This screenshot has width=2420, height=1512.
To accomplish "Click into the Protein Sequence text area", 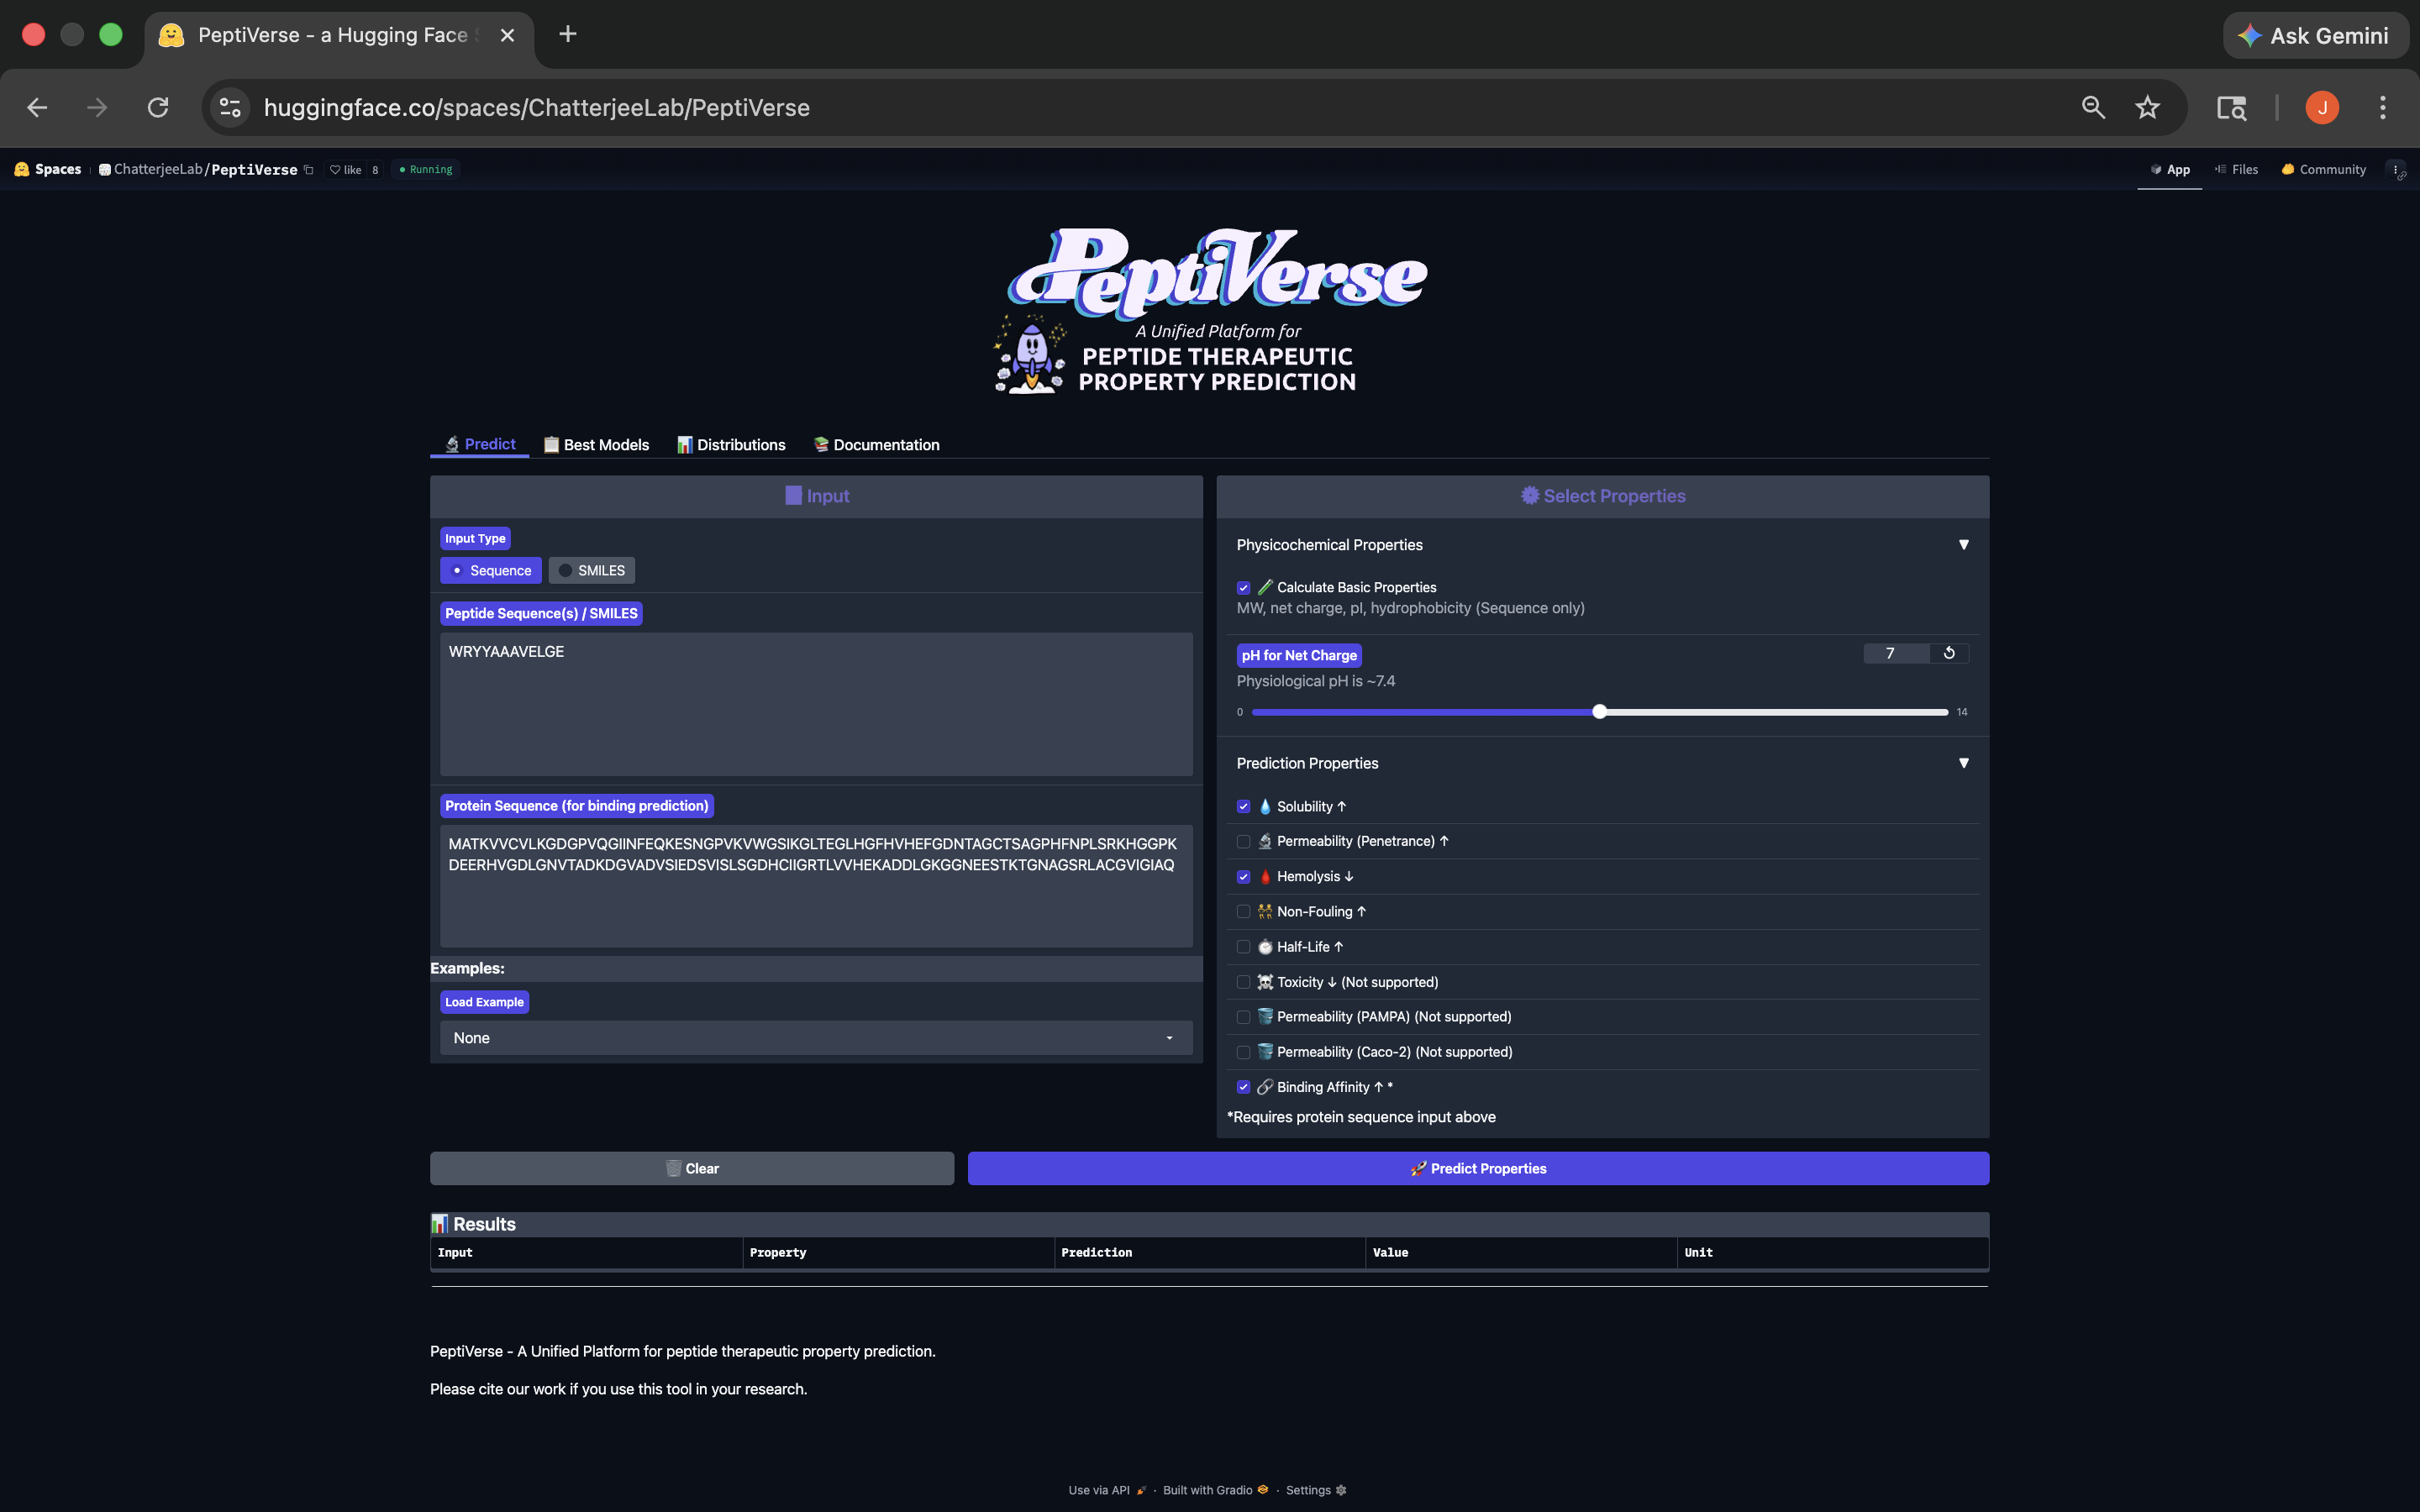I will (x=816, y=886).
